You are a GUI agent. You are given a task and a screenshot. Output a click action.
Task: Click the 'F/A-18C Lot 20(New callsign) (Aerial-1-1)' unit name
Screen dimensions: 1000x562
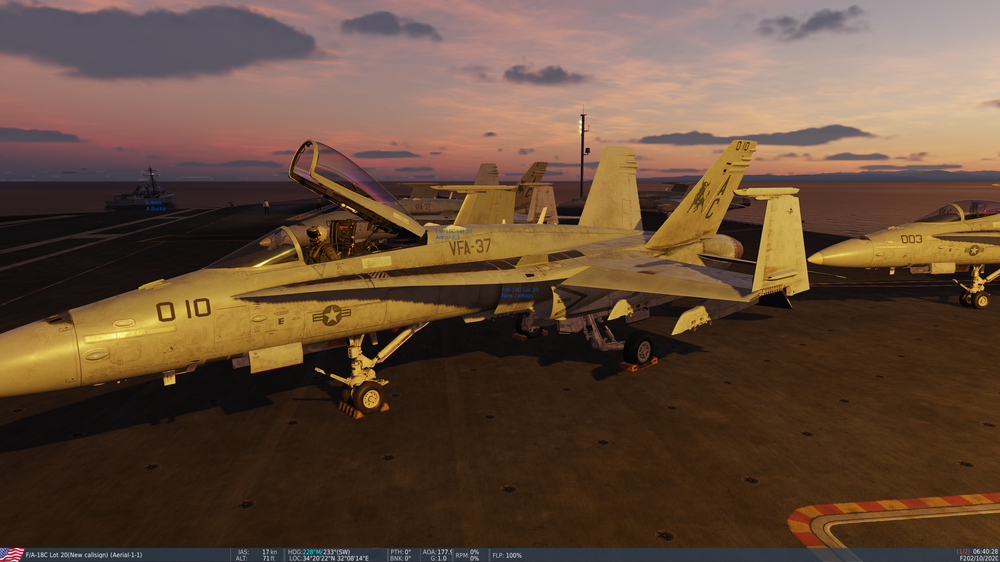pos(84,555)
